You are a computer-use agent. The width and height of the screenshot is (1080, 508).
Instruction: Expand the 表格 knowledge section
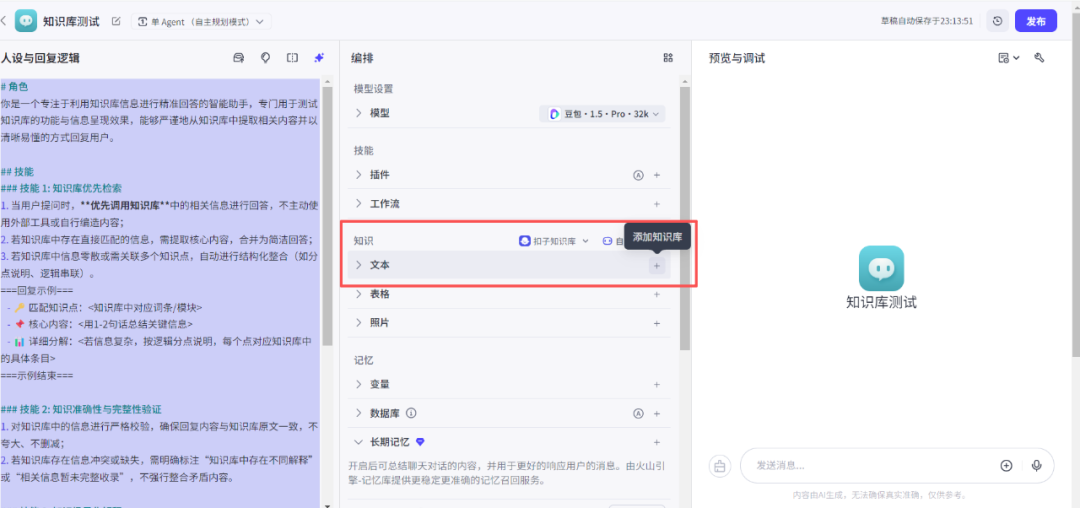click(358, 294)
